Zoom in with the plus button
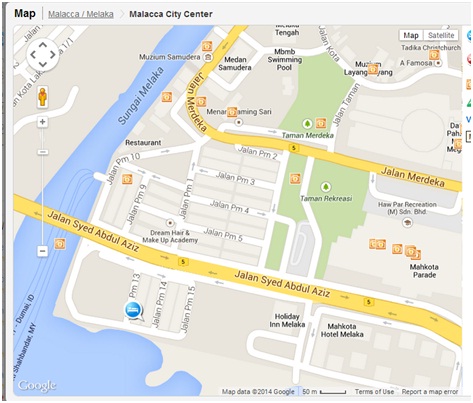The height and width of the screenshot is (403, 473). pyautogui.click(x=42, y=122)
